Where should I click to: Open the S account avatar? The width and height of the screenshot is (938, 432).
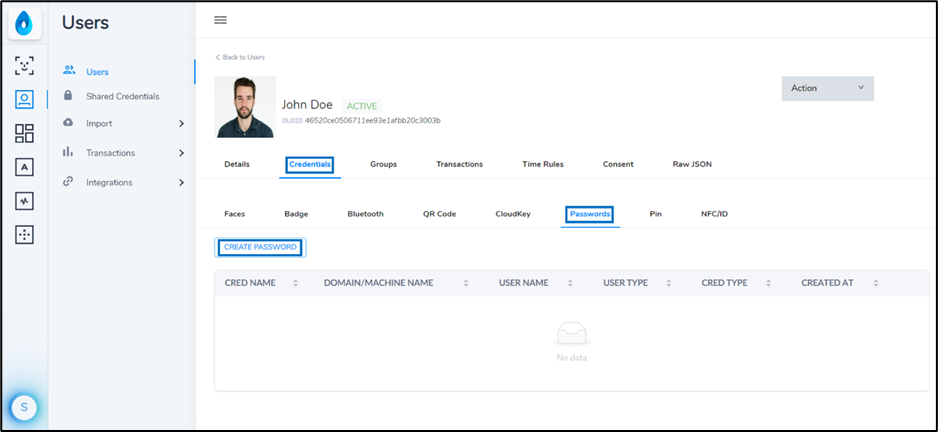pos(24,407)
